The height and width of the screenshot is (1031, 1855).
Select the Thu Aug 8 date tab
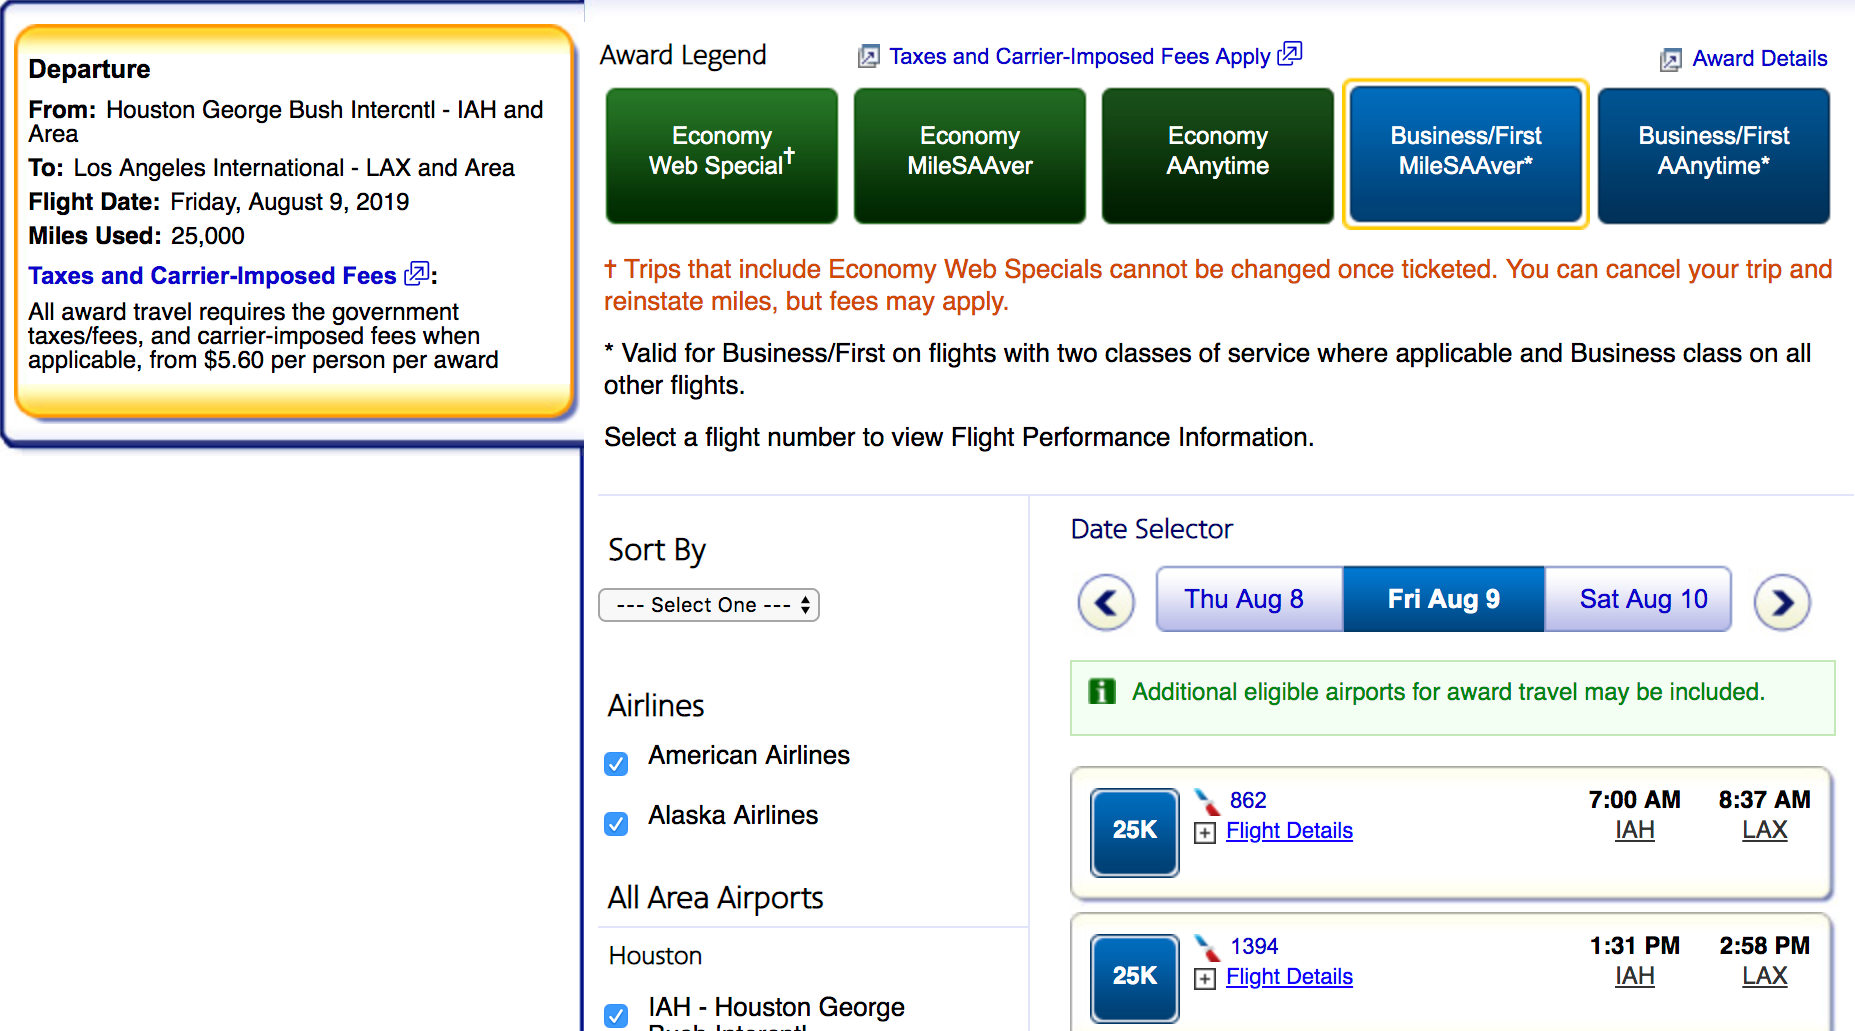pyautogui.click(x=1244, y=599)
